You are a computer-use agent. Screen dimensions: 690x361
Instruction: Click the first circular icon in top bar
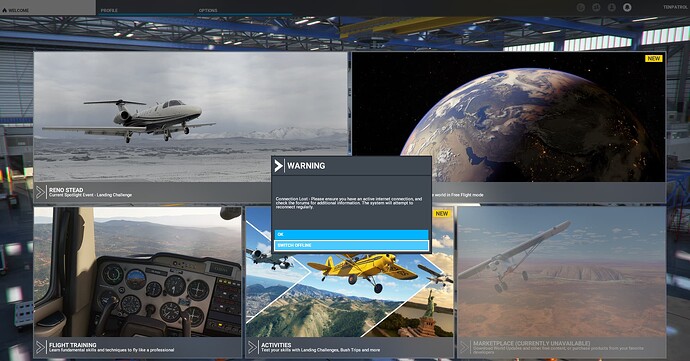pyautogui.click(x=581, y=7)
